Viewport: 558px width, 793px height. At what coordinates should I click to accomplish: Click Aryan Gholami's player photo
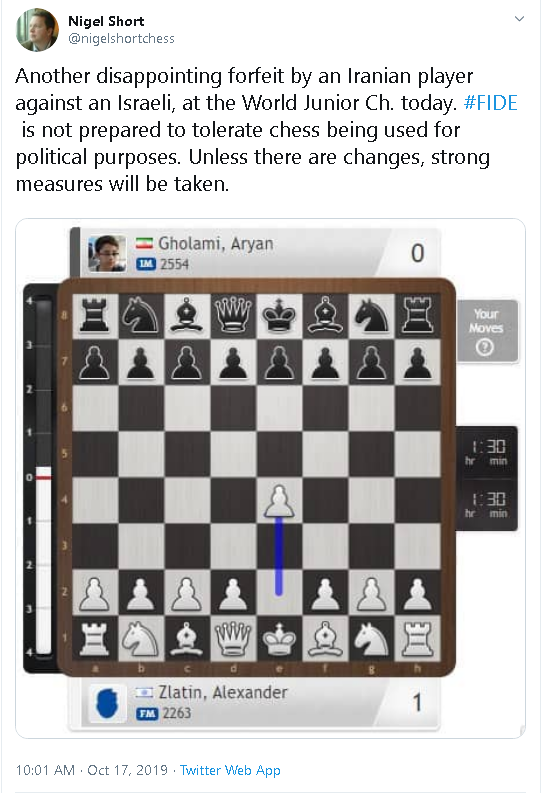coord(107,253)
